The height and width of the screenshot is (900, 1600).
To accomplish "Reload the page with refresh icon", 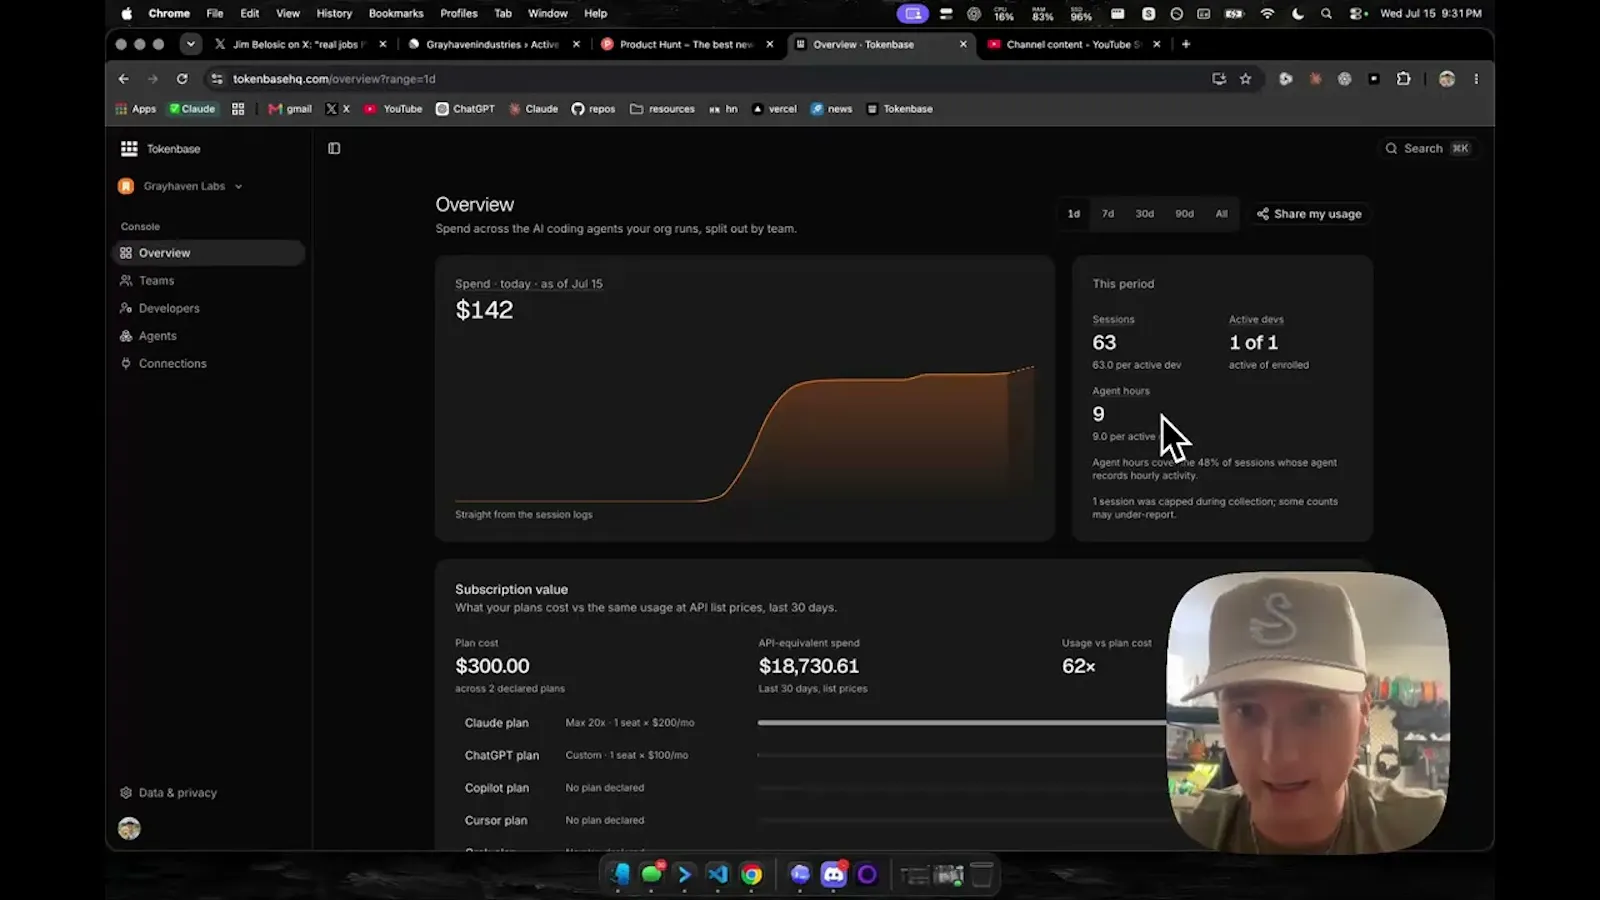I will point(182,79).
